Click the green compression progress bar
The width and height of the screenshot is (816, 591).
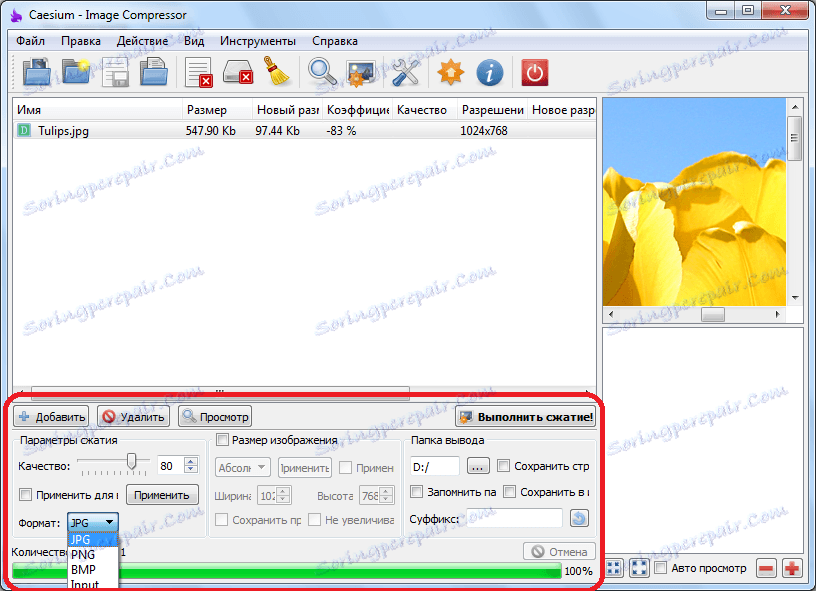[286, 571]
